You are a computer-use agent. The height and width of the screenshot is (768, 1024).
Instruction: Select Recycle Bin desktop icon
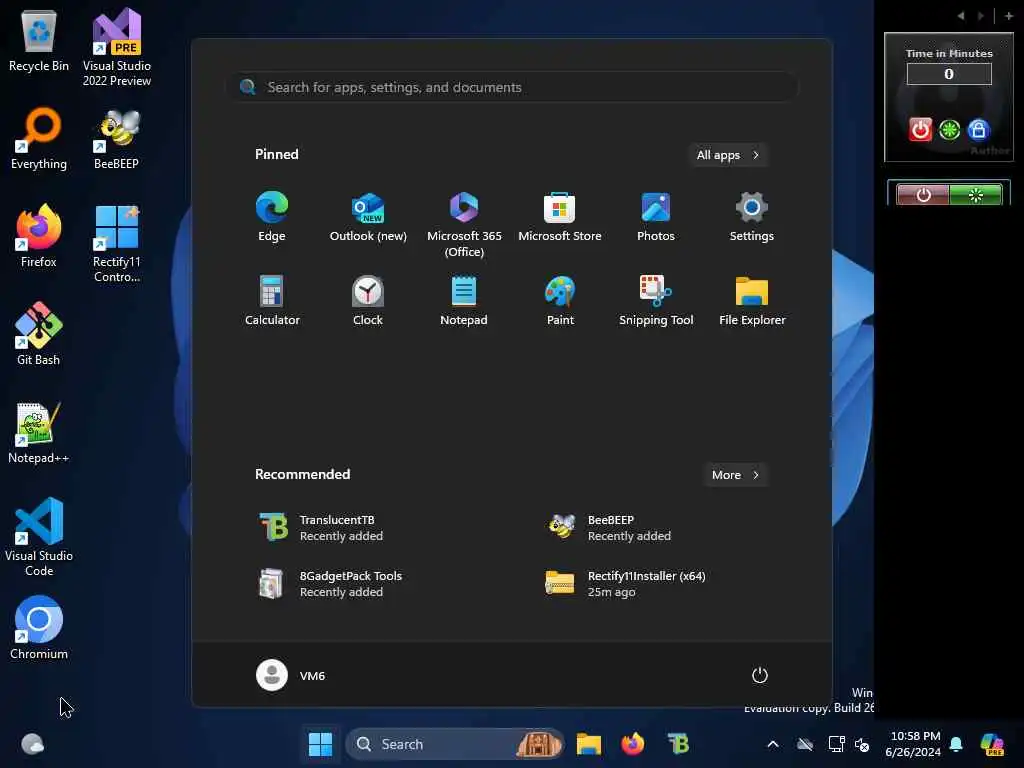[39, 40]
